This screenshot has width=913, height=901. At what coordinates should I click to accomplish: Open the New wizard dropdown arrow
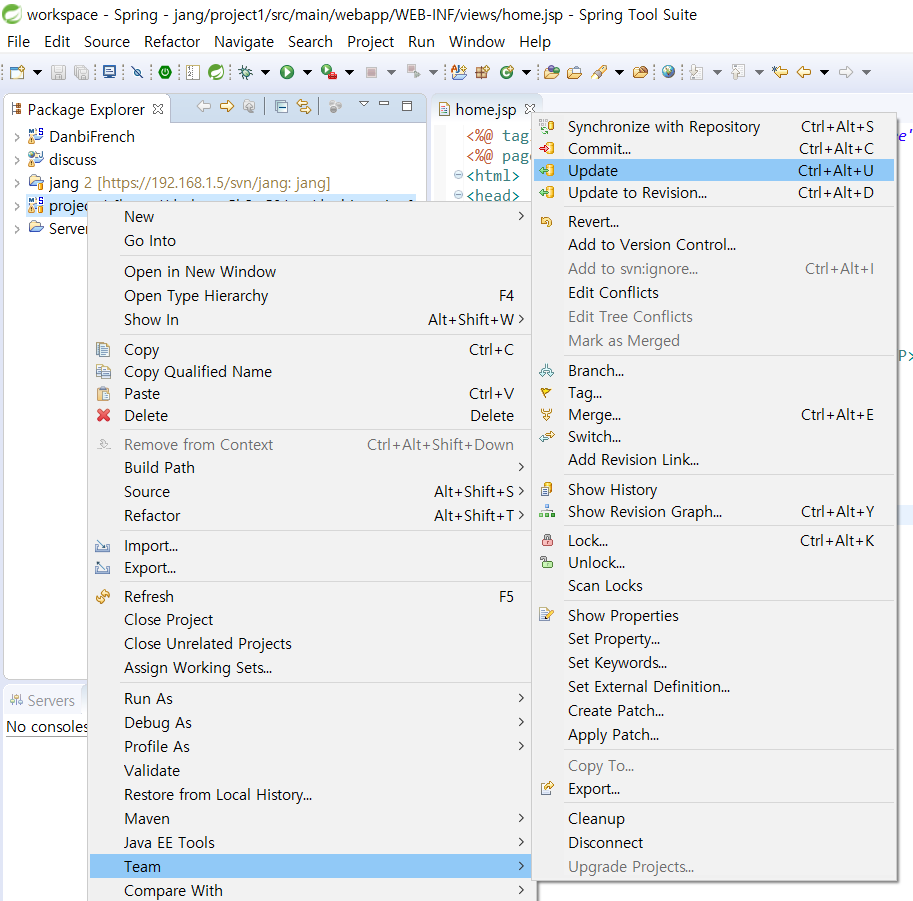click(37, 72)
